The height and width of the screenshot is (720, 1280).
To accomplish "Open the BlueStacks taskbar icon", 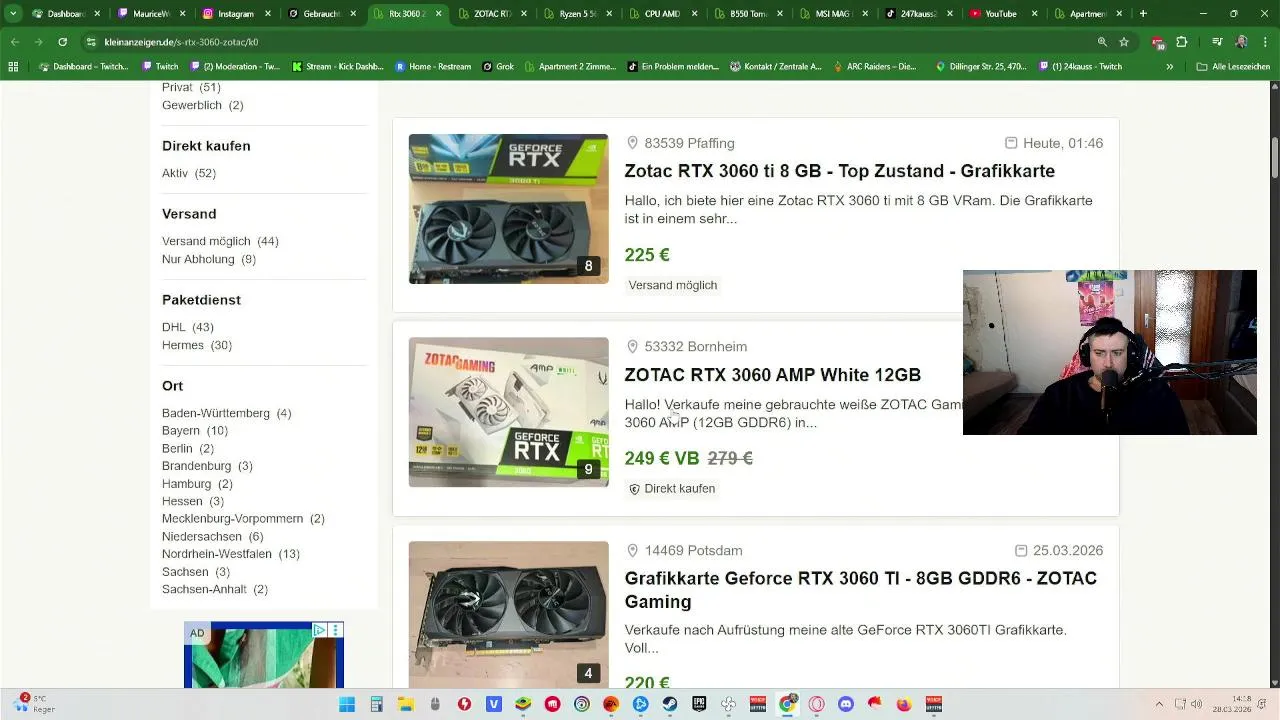I will click(523, 705).
